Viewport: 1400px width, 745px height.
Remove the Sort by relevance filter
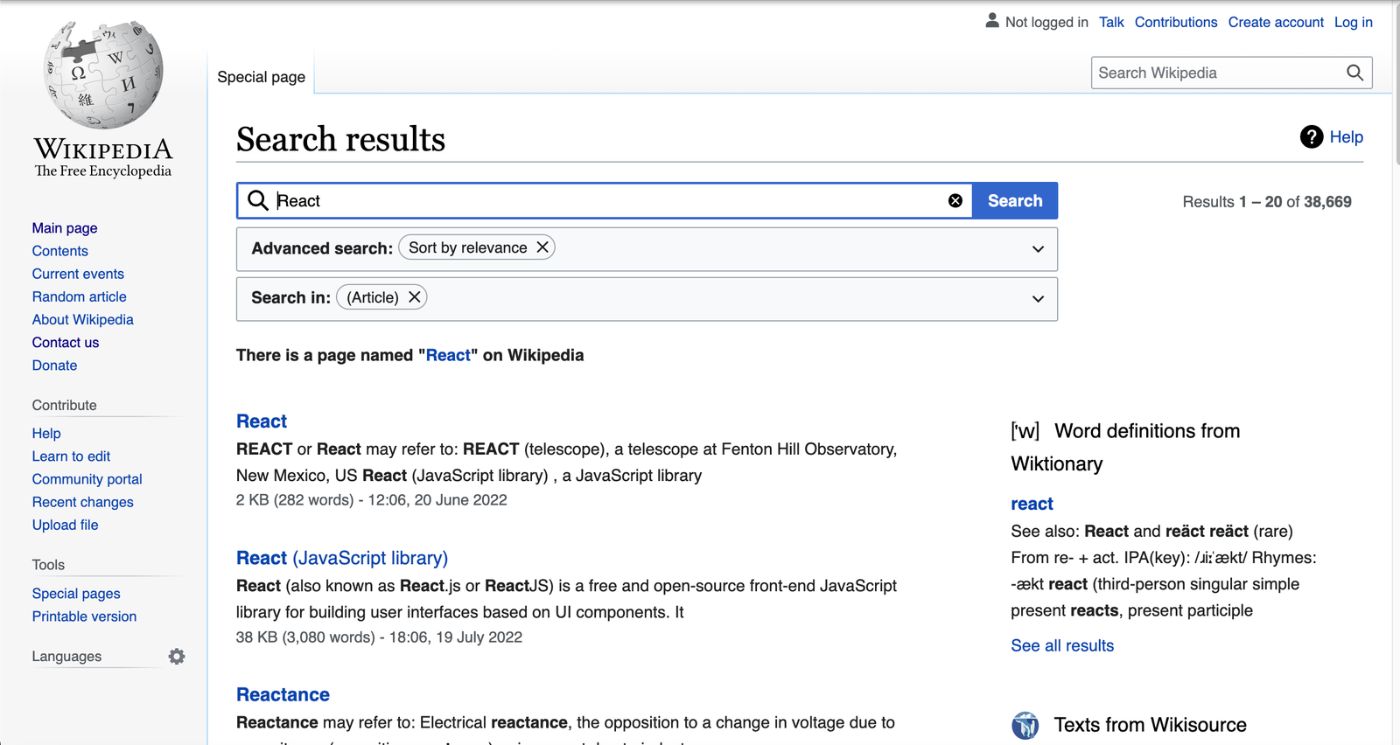point(542,247)
